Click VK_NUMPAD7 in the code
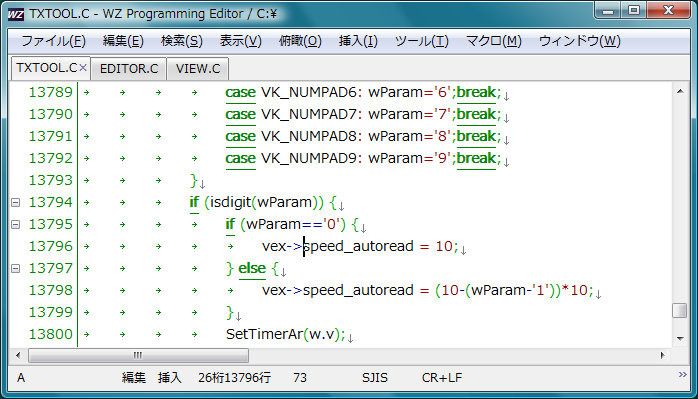 tap(308, 115)
